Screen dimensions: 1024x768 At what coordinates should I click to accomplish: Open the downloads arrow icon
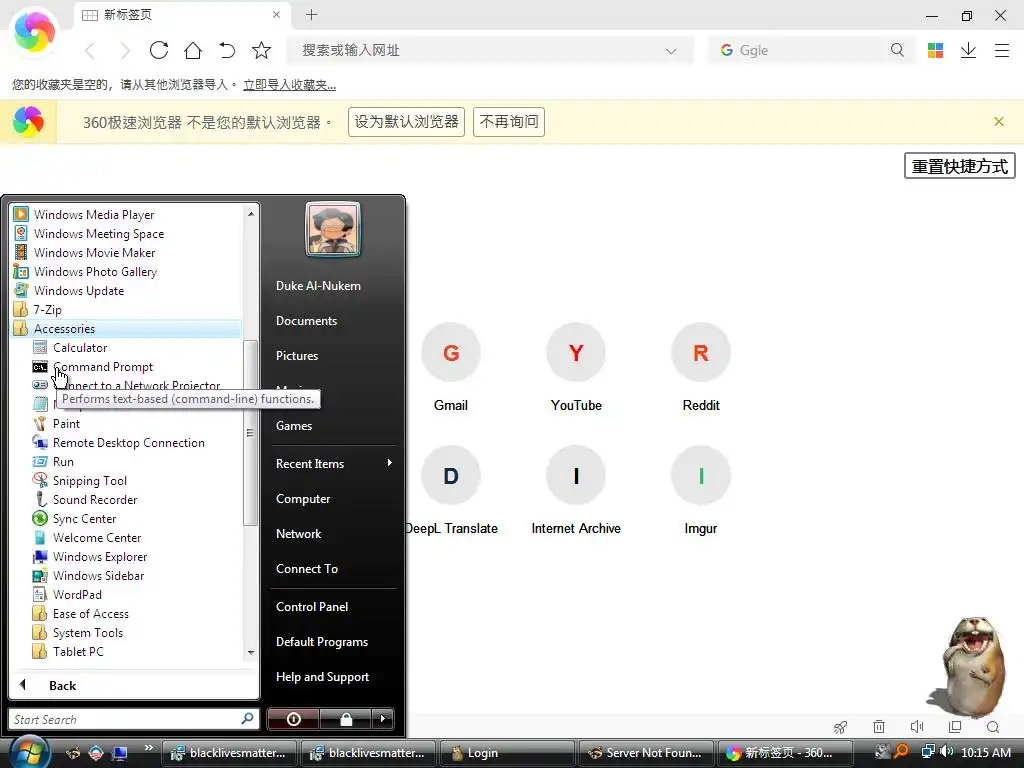point(968,50)
